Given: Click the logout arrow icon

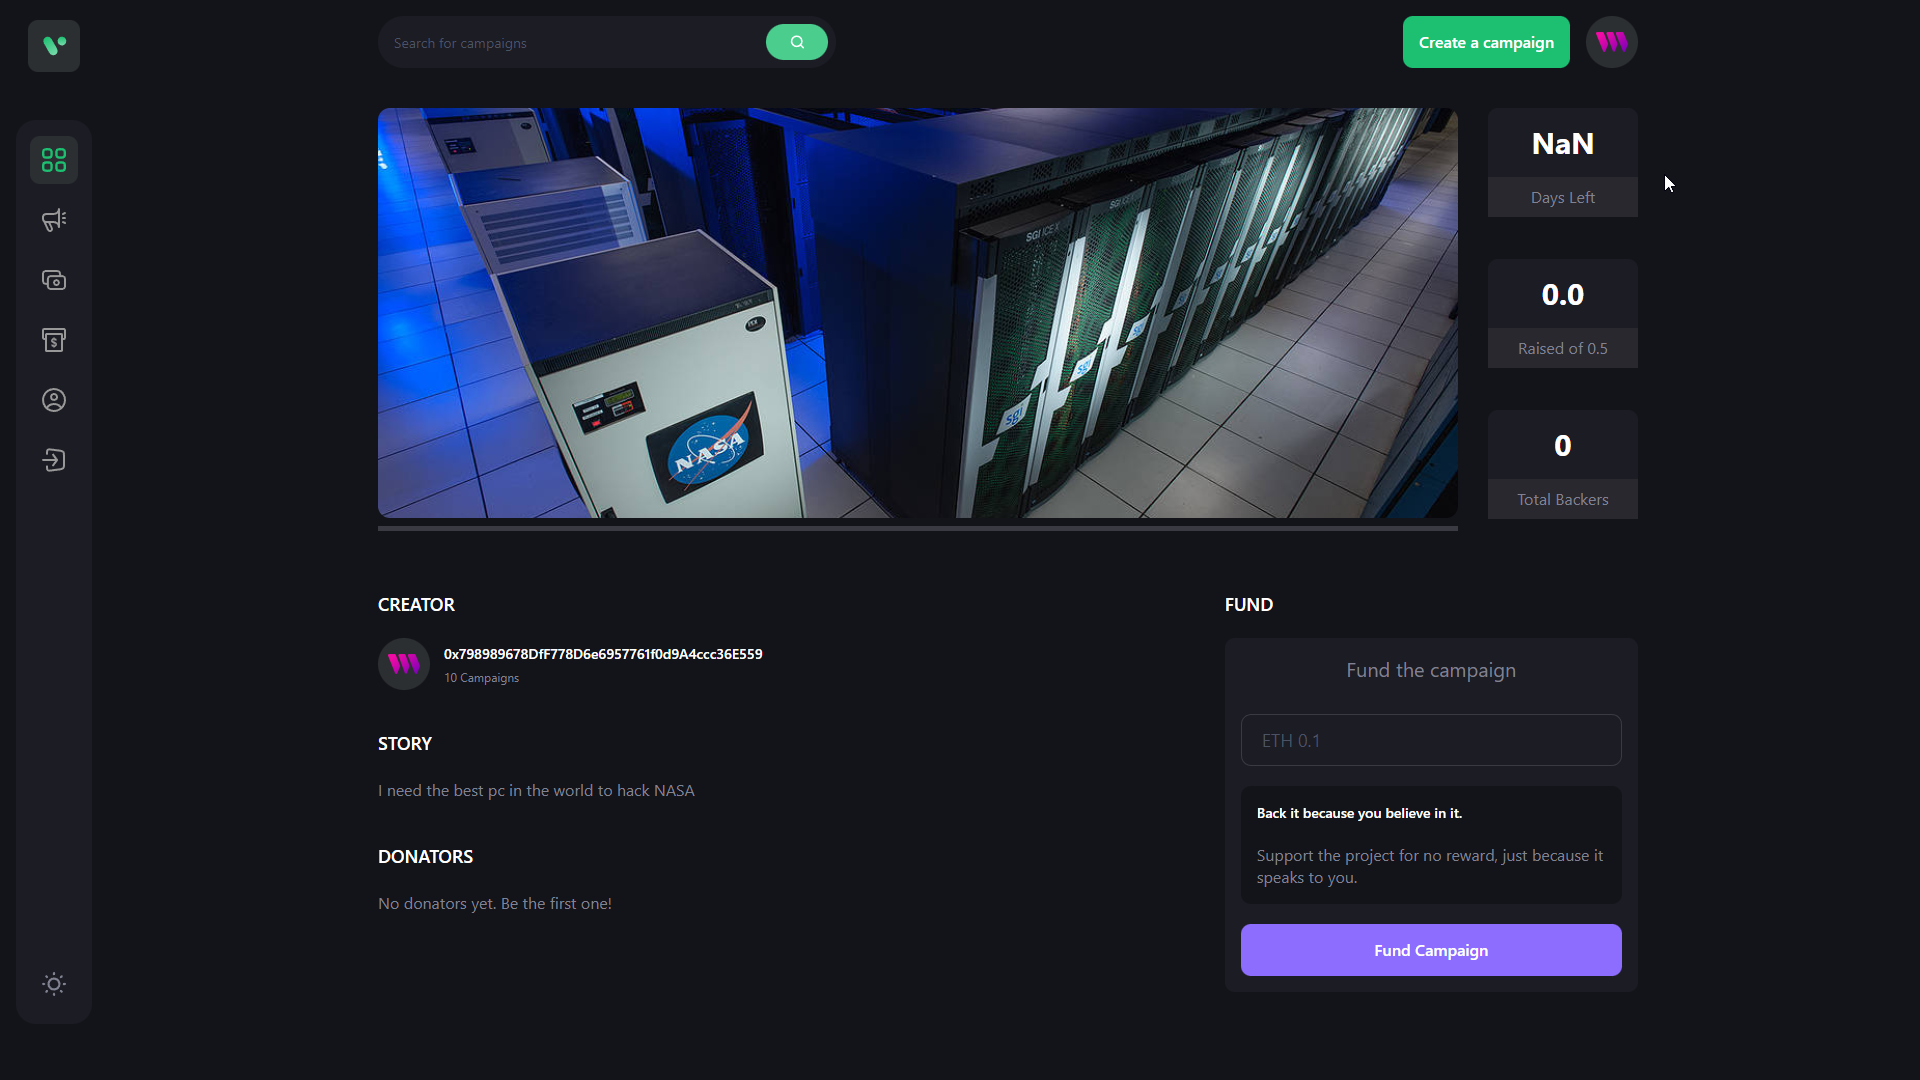Looking at the screenshot, I should pyautogui.click(x=54, y=460).
